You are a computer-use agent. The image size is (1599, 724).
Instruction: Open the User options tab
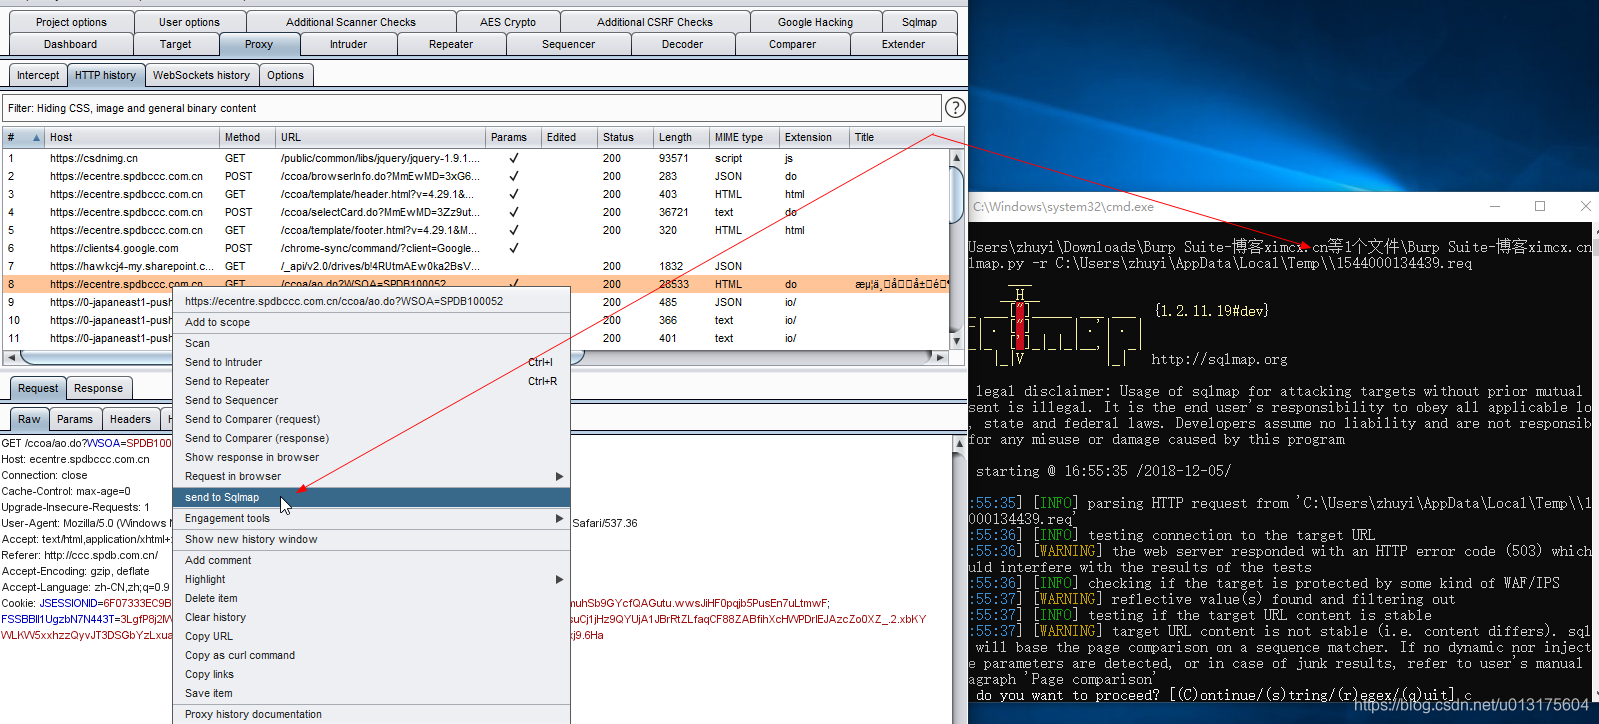tap(189, 22)
